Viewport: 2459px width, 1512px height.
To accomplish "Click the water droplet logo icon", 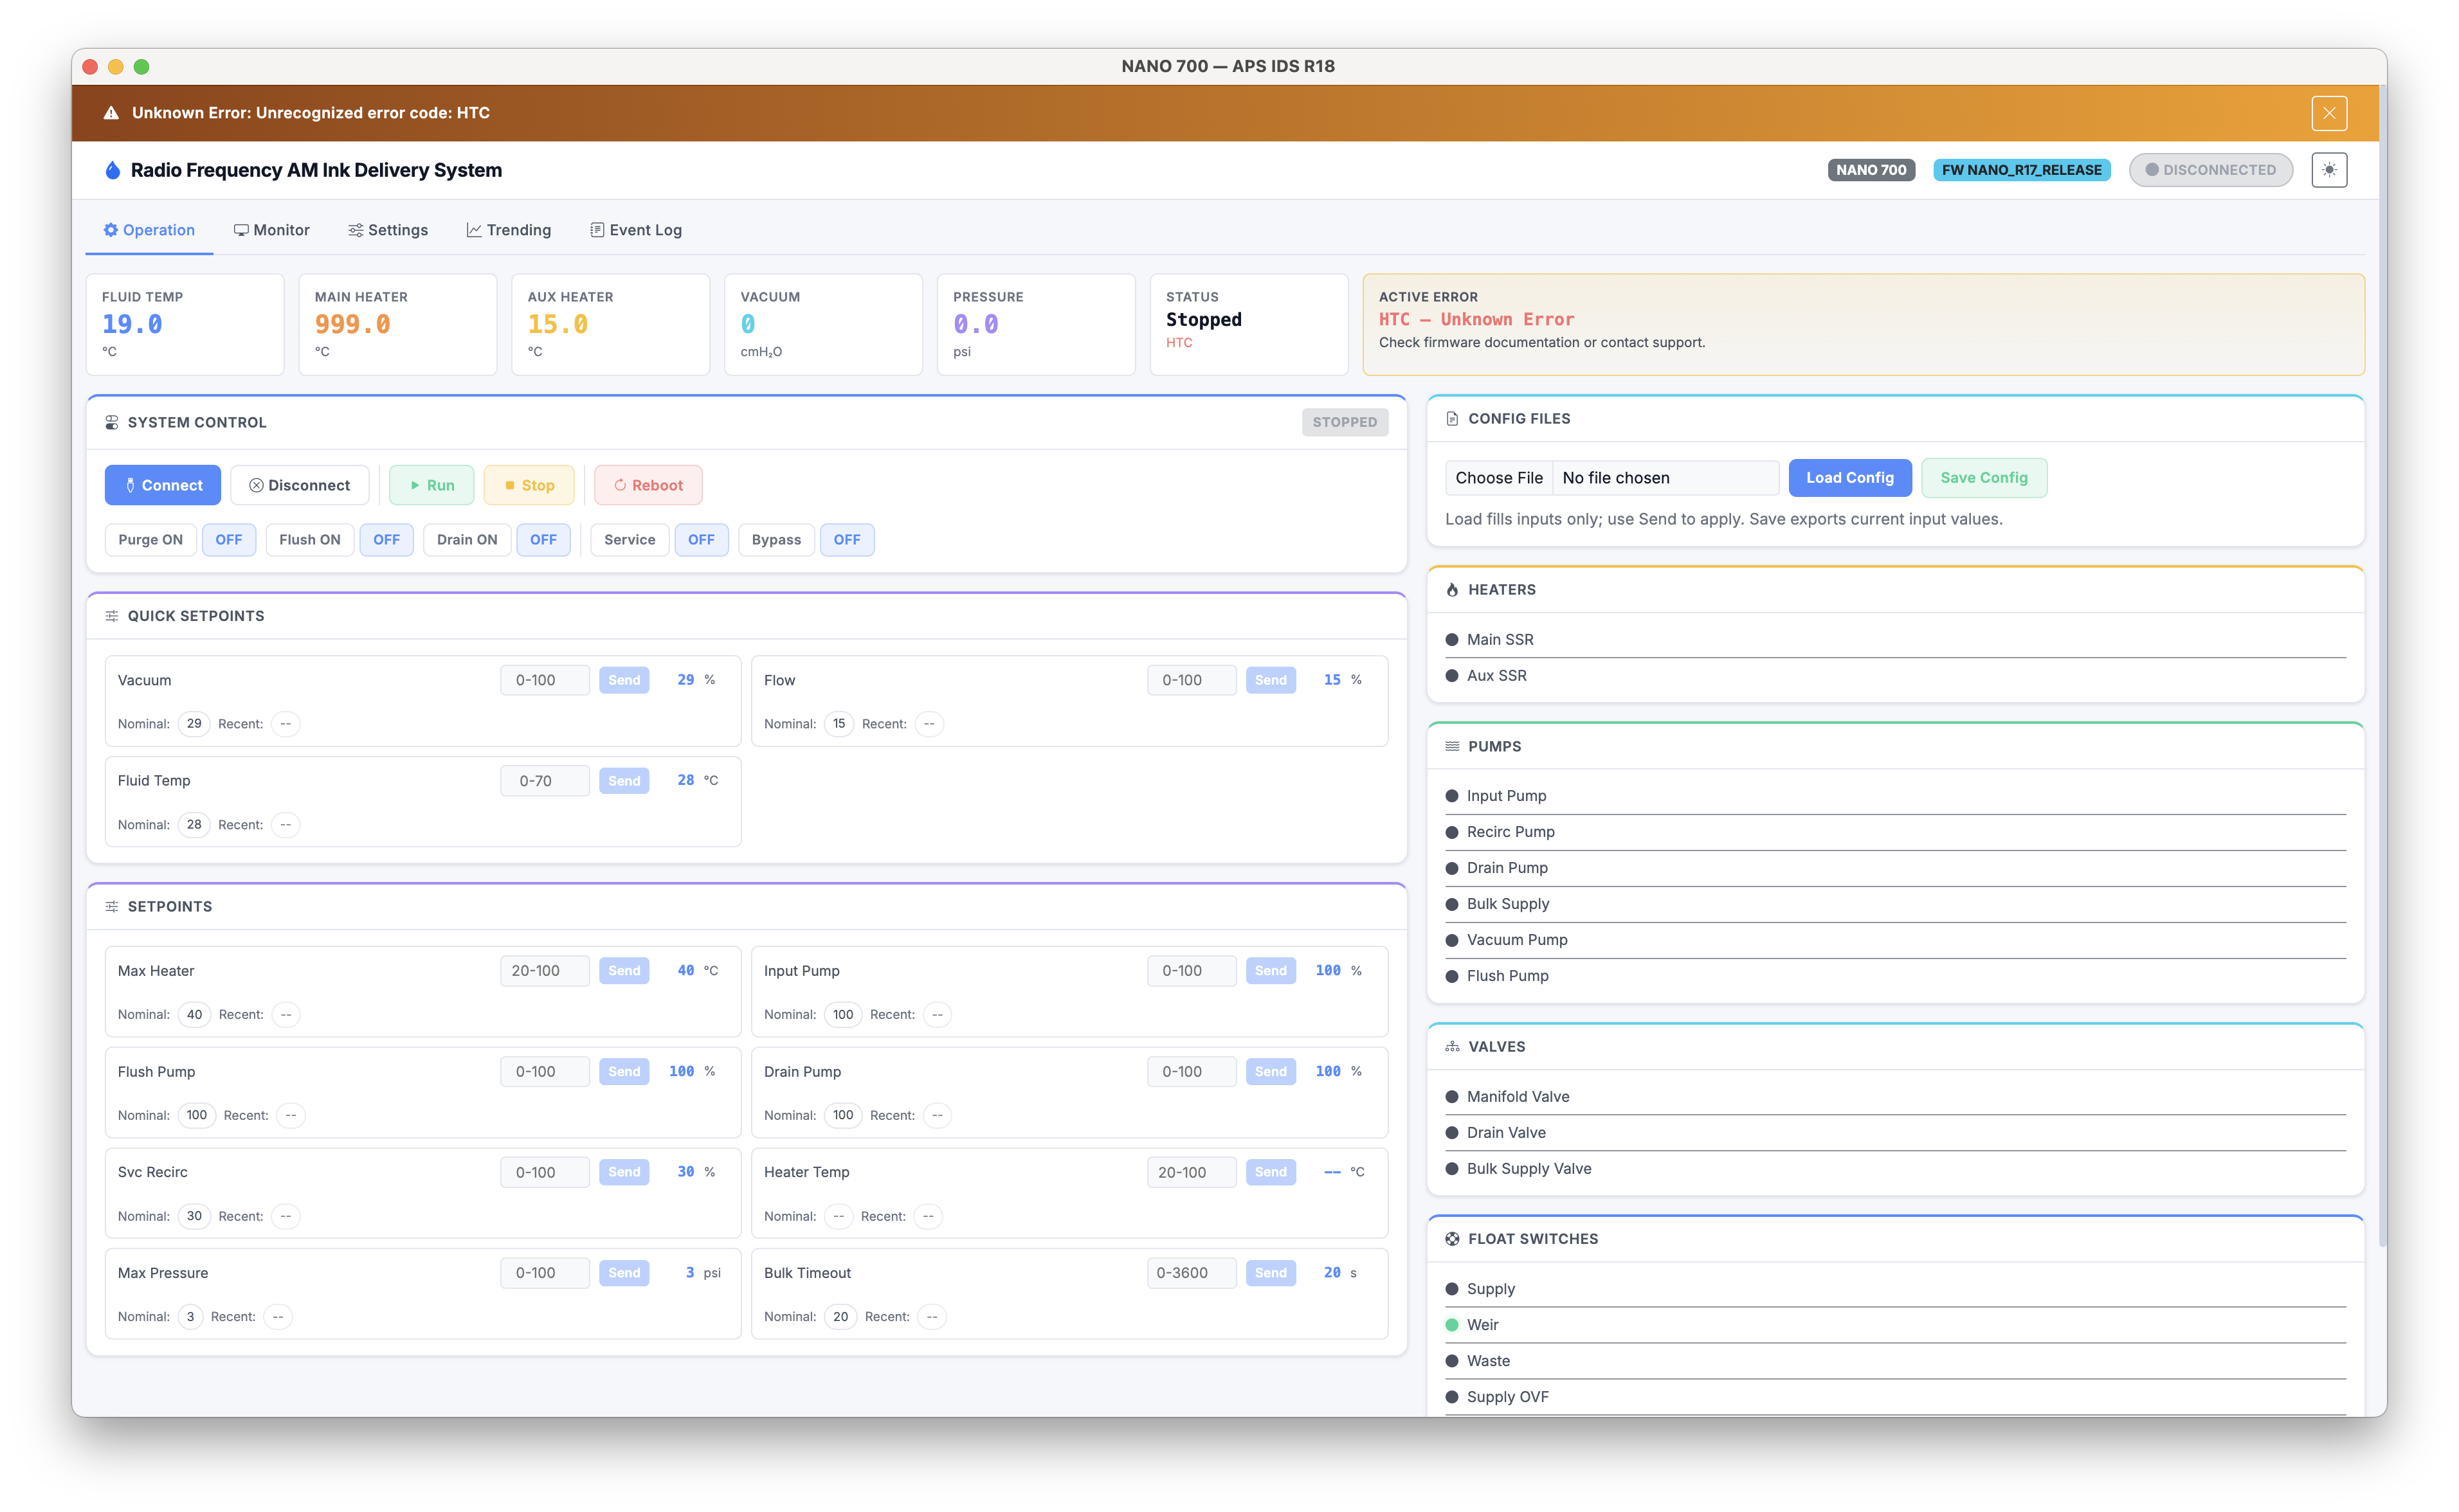I will [112, 169].
